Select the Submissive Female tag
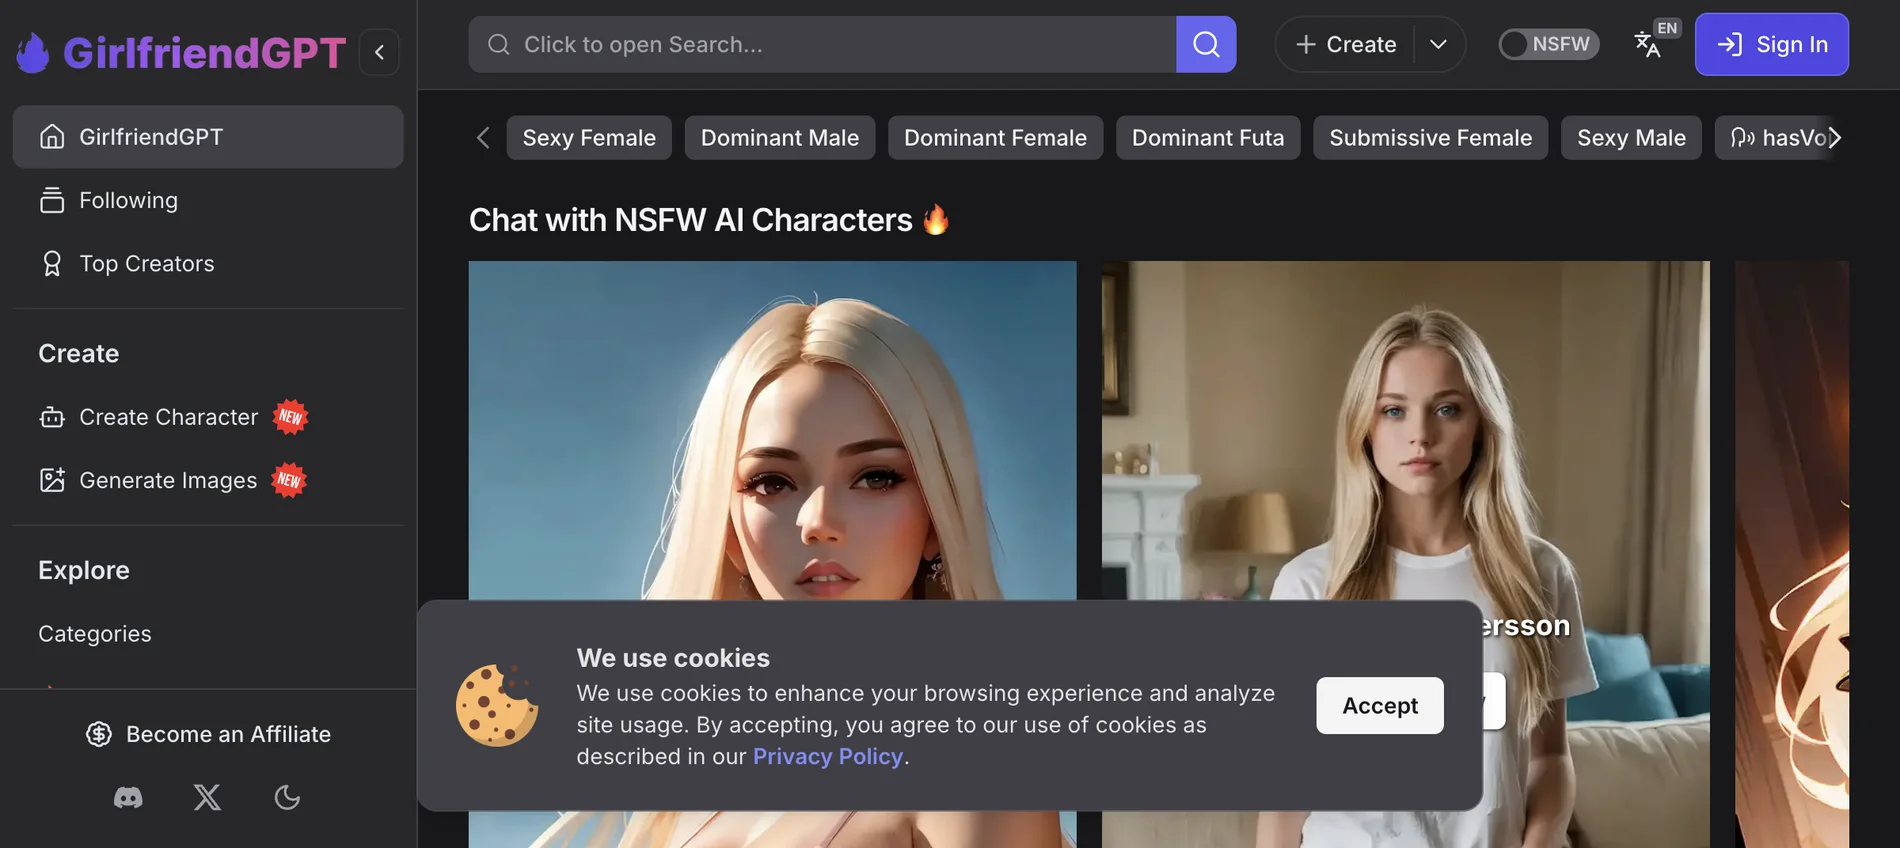The height and width of the screenshot is (848, 1900). coord(1430,138)
